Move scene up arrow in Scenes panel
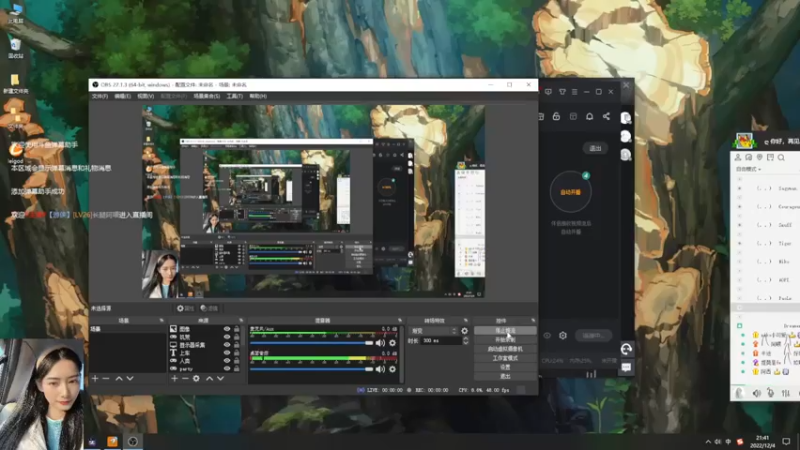Image resolution: width=800 pixels, height=450 pixels. [119, 379]
